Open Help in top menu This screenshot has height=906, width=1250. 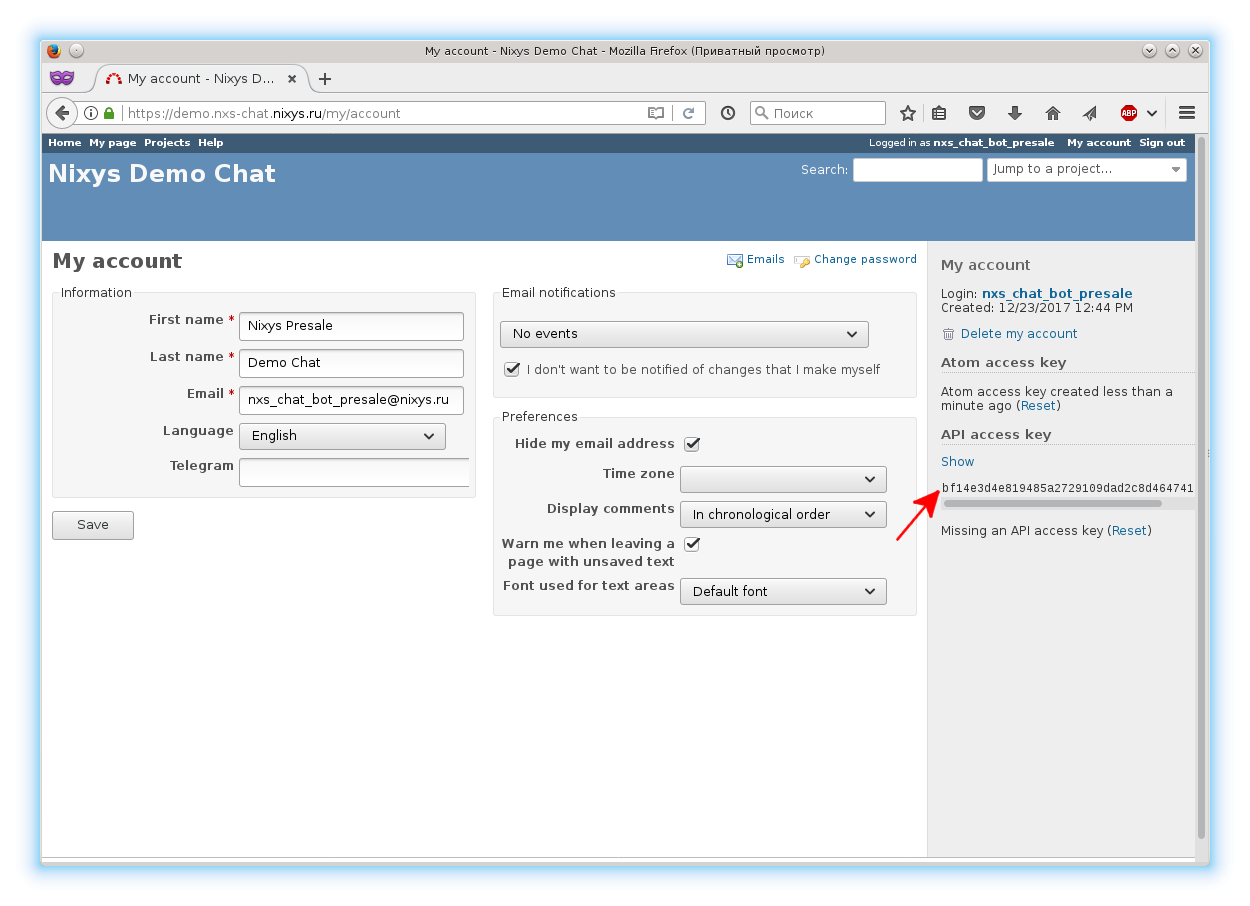click(210, 143)
